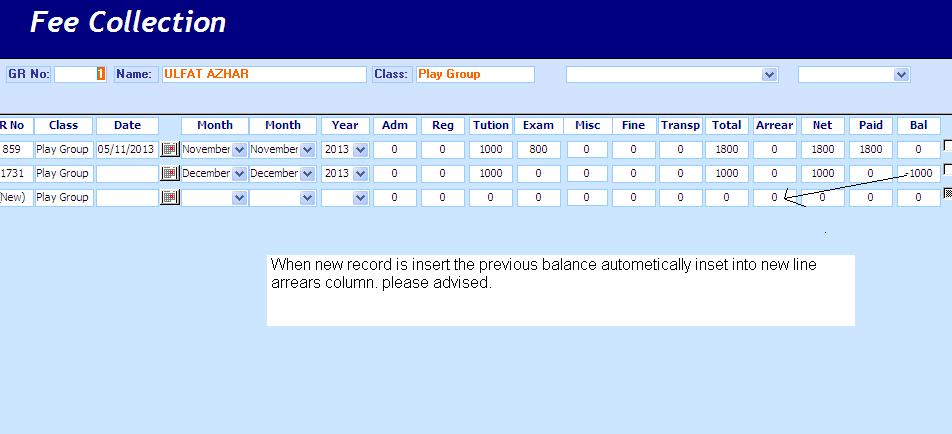Tick the checkbox at the end of the 859 row

coord(948,146)
